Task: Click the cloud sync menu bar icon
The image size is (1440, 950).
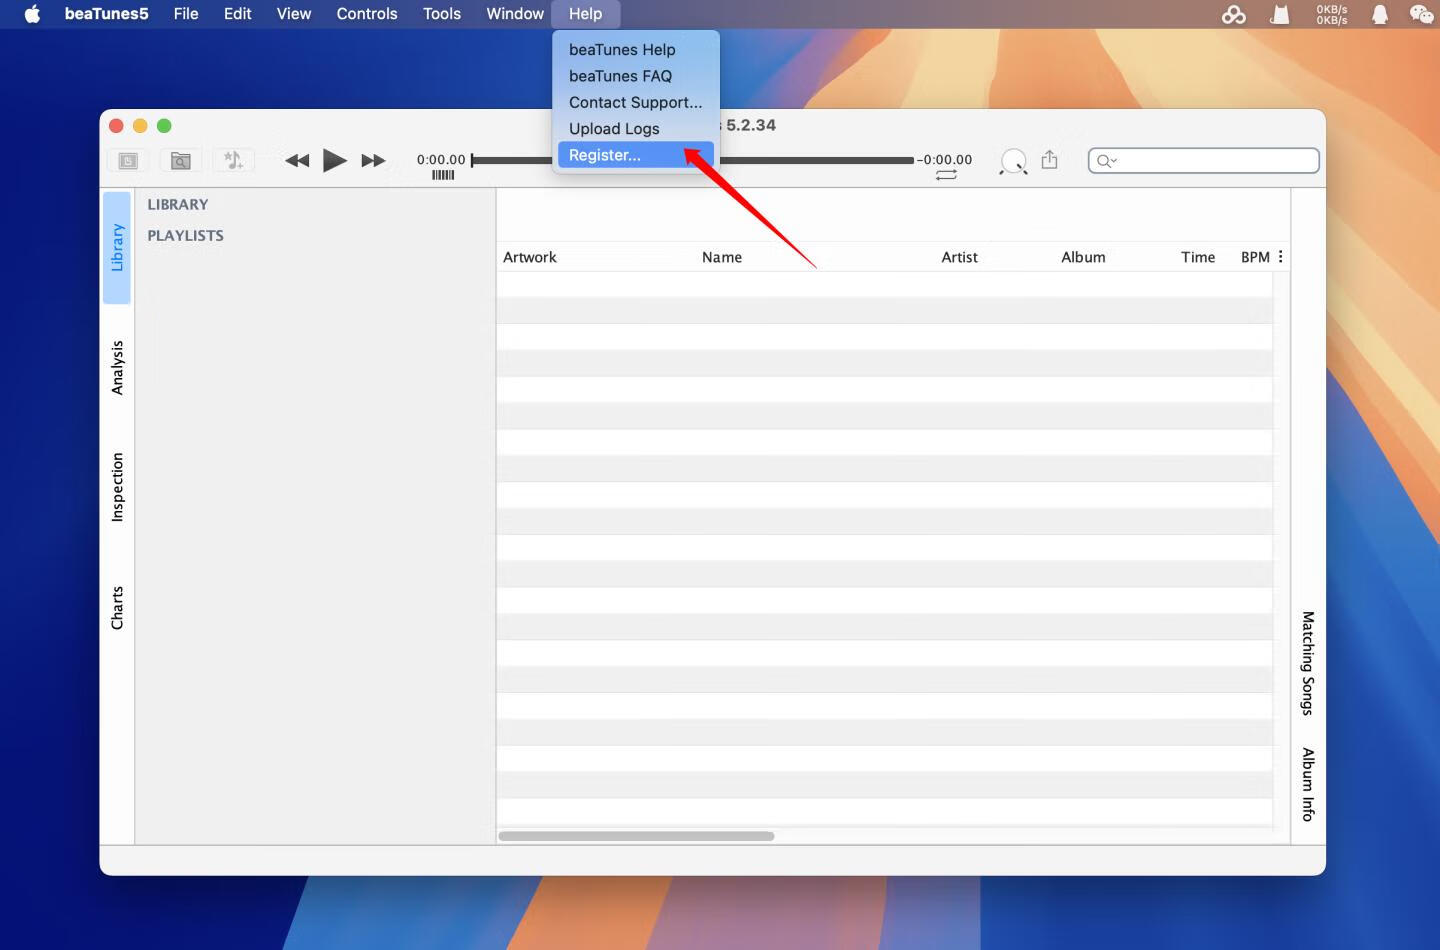Action: point(1234,14)
